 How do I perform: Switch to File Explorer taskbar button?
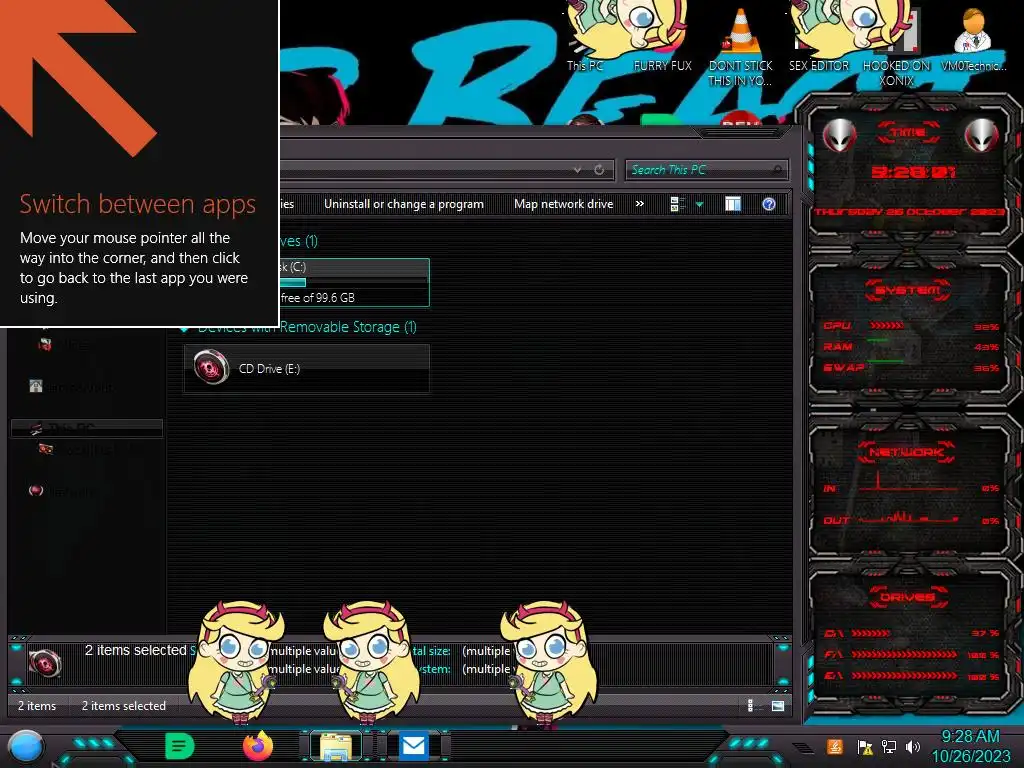[336, 746]
